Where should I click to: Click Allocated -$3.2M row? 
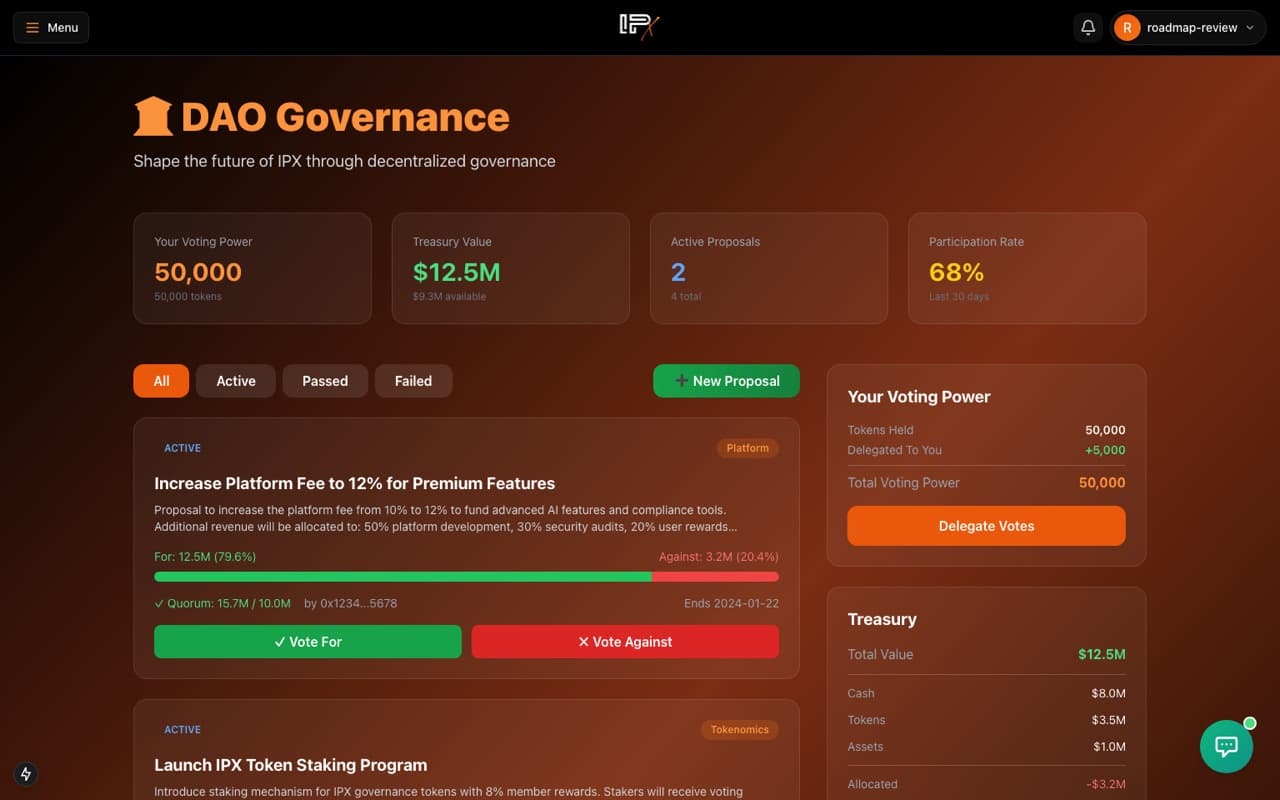click(986, 784)
